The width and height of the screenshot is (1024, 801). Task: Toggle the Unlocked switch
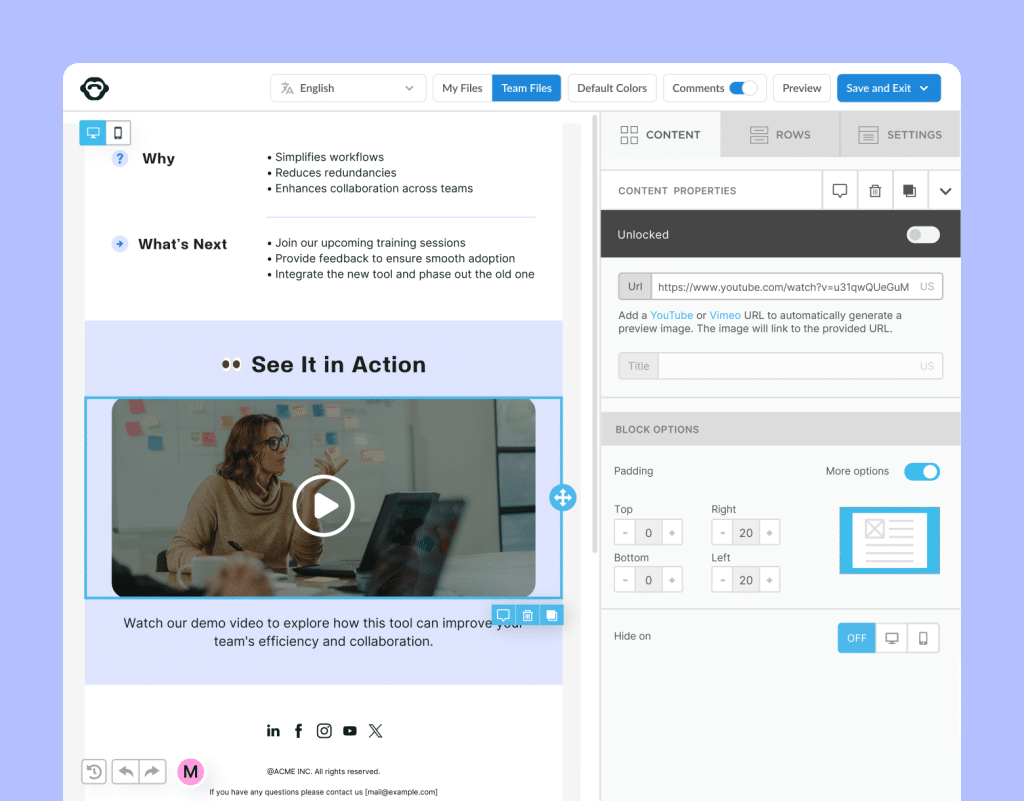pos(922,234)
